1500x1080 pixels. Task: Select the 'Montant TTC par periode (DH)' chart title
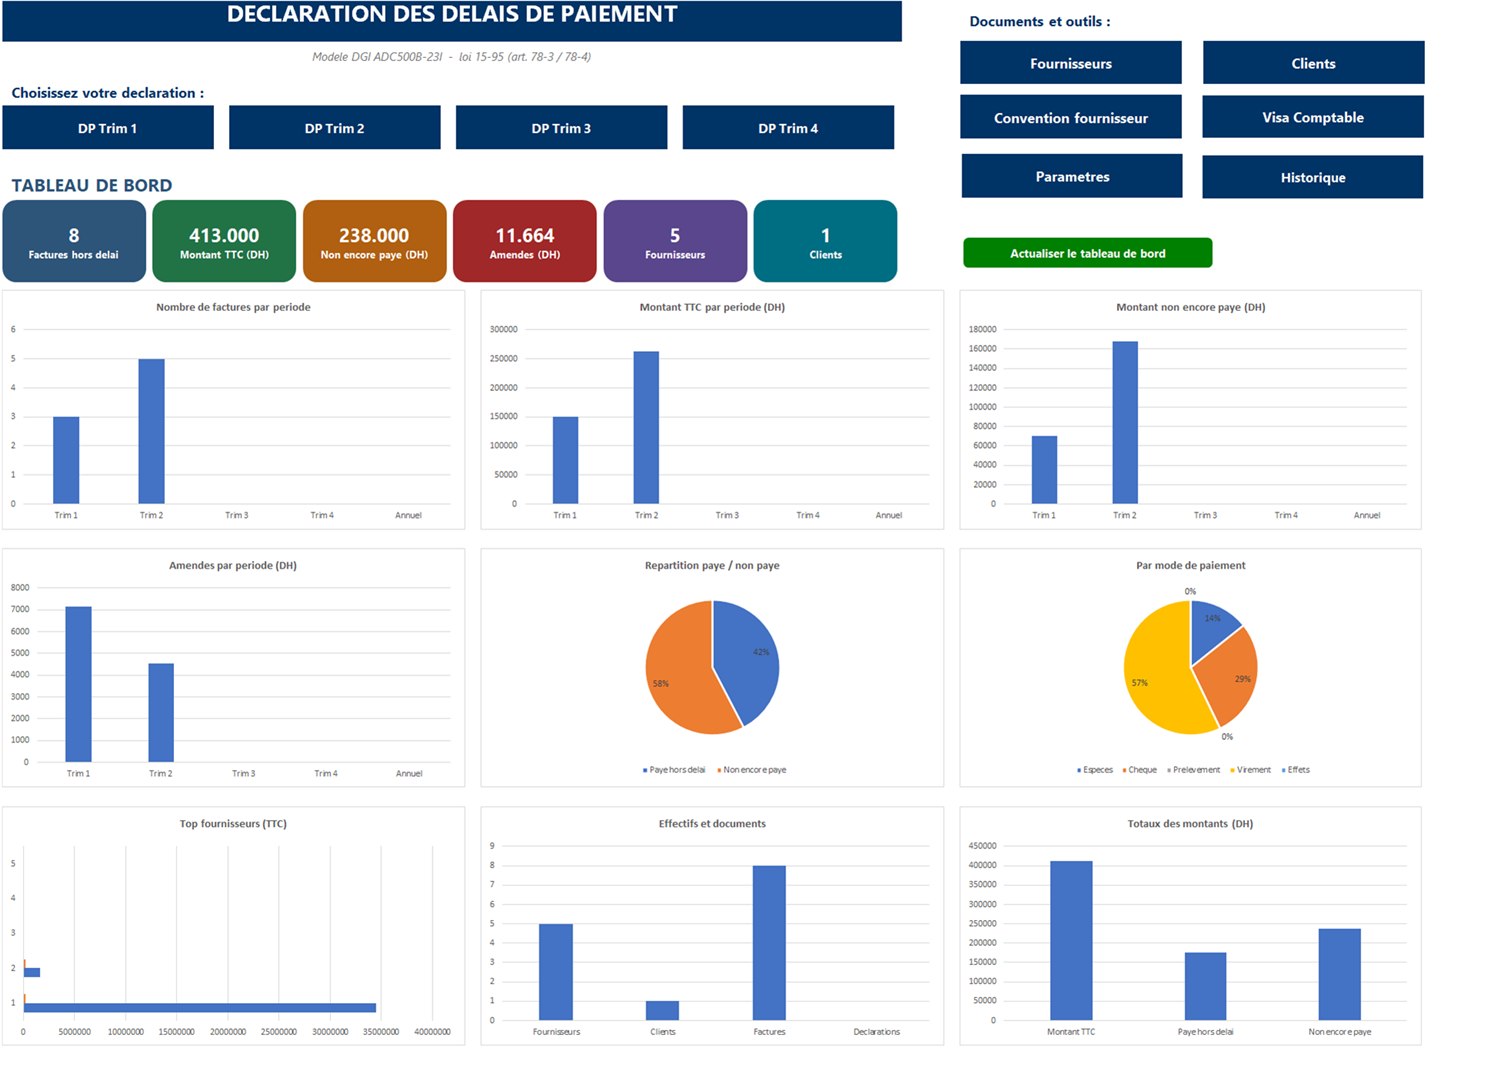coord(712,307)
